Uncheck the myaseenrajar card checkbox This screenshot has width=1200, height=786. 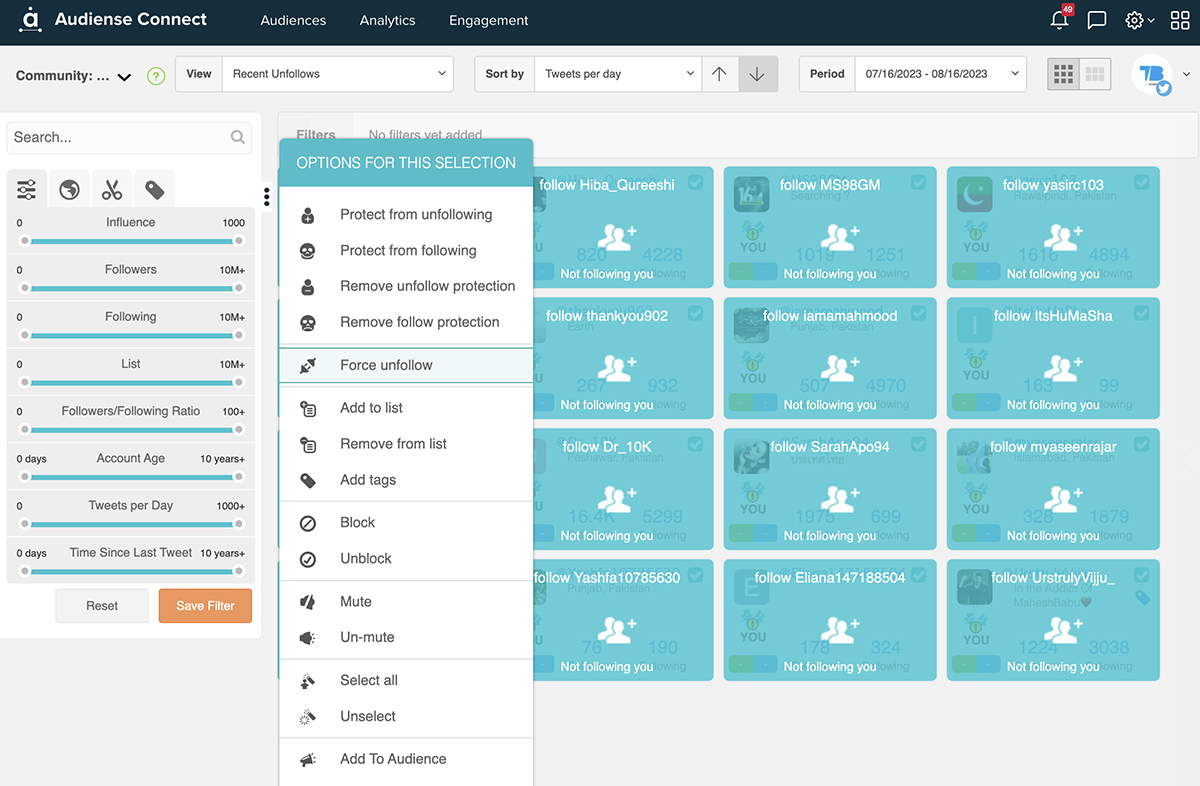pyautogui.click(x=1141, y=444)
